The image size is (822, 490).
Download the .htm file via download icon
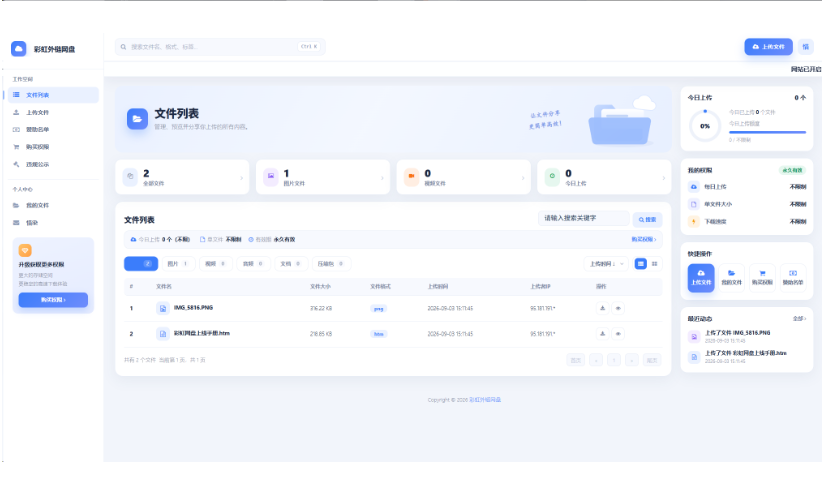602,333
